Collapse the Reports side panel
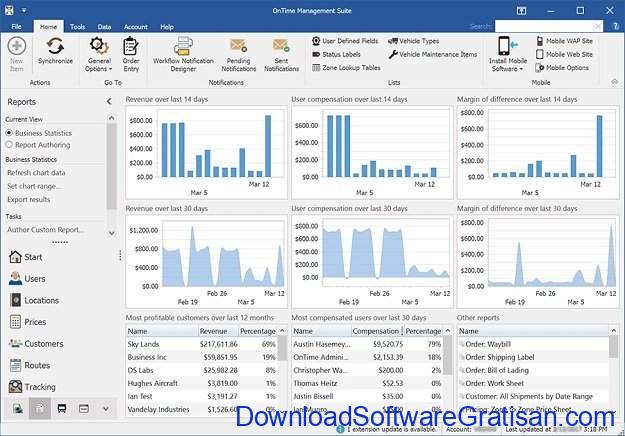This screenshot has height=436, width=625. click(109, 102)
